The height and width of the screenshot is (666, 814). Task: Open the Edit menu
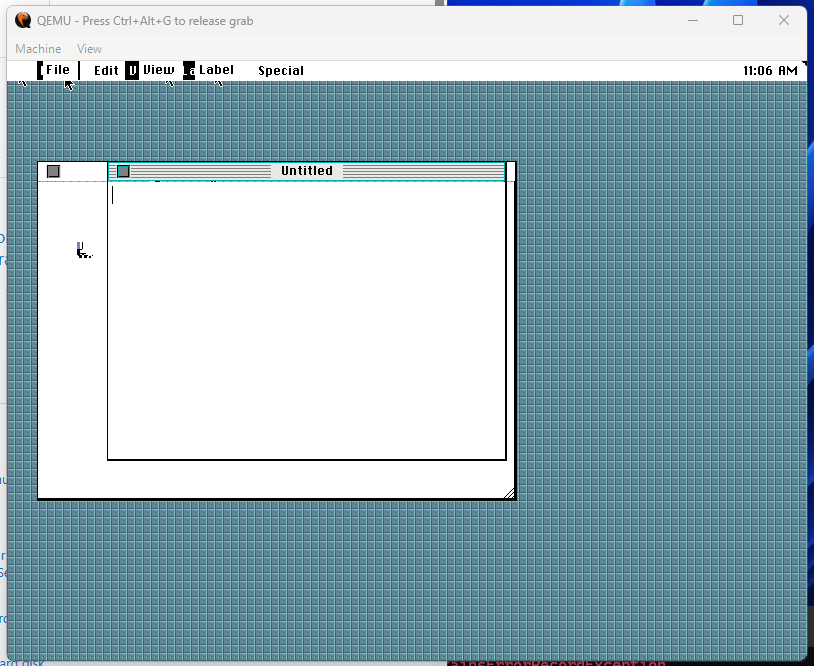click(x=106, y=70)
